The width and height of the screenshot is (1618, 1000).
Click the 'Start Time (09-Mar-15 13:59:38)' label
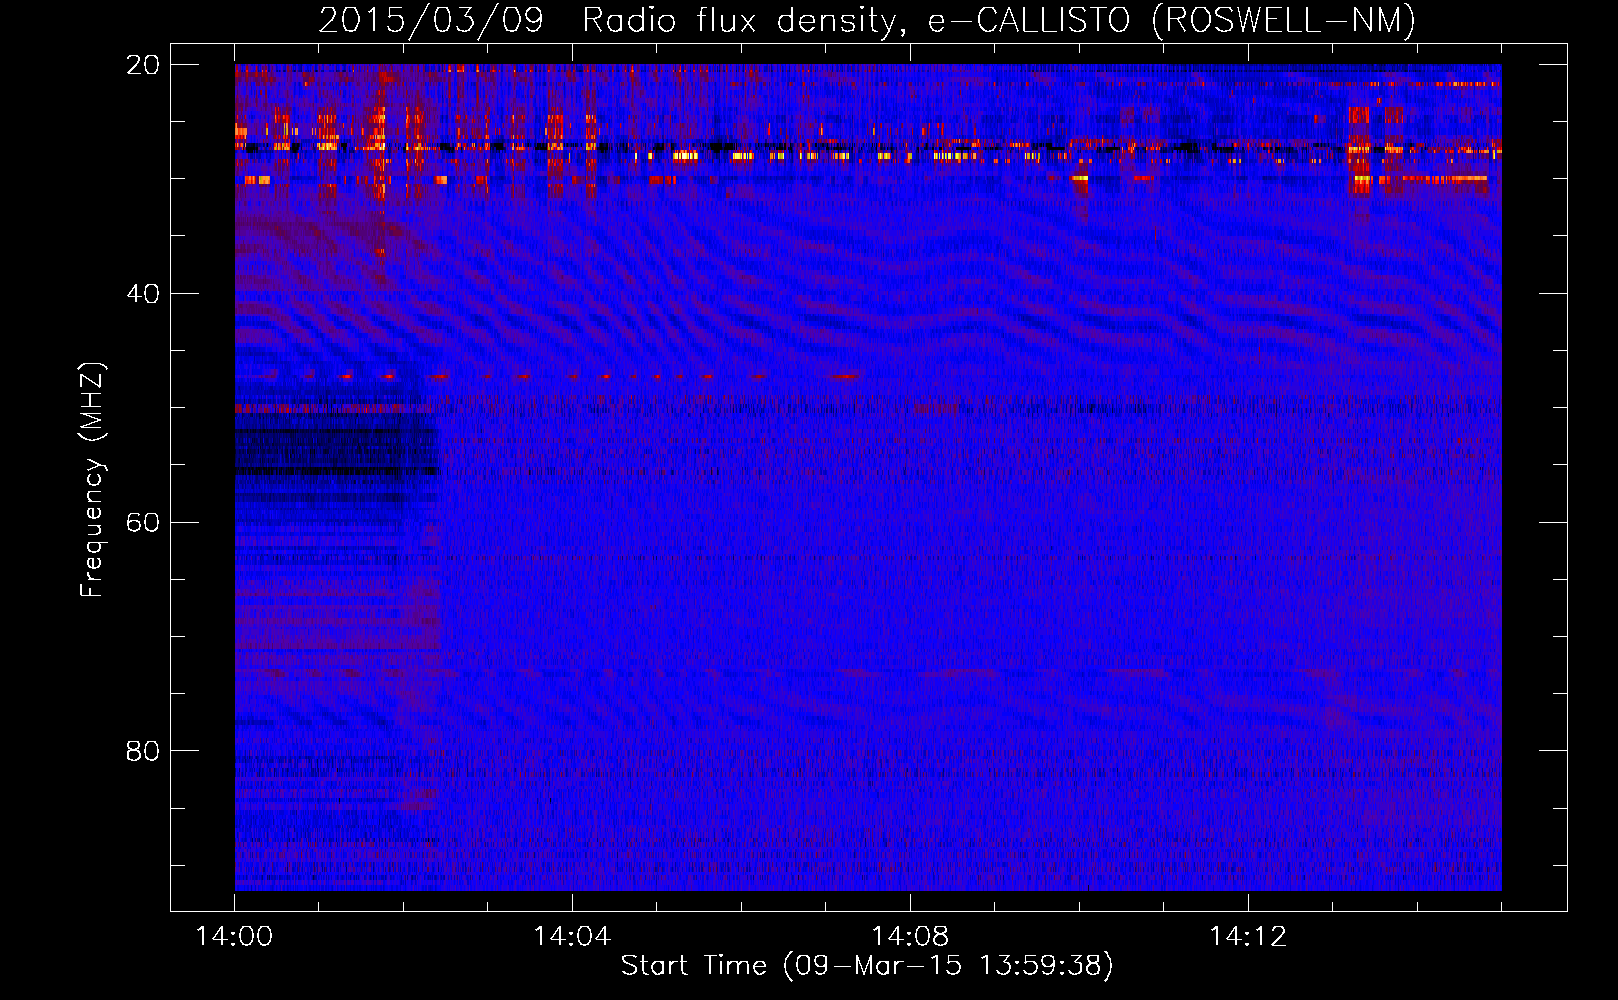coord(867,966)
